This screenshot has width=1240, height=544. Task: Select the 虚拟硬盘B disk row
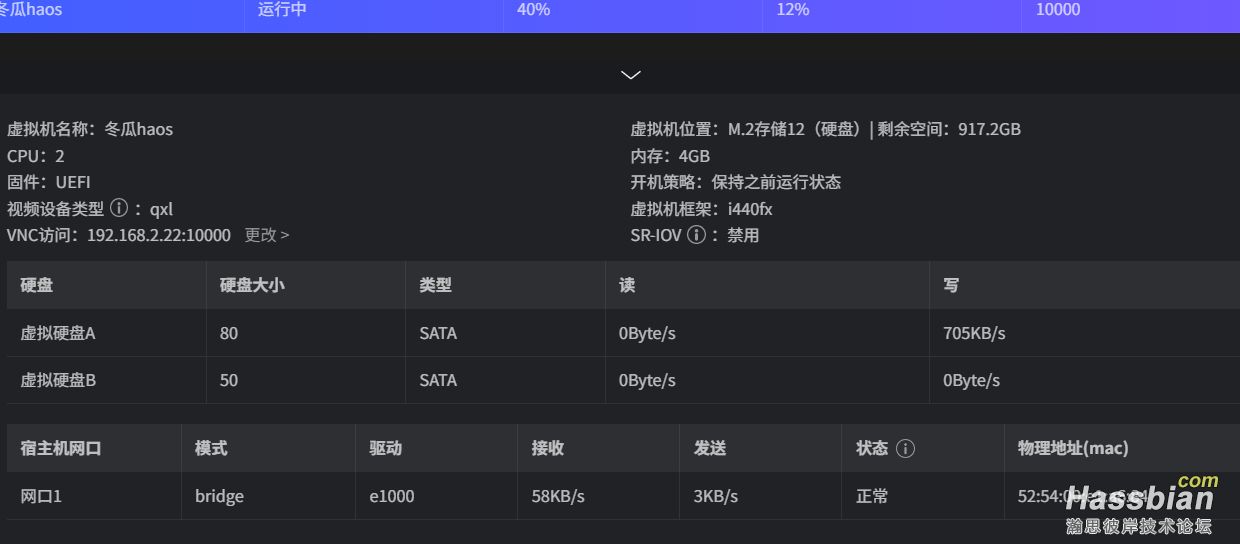pos(58,380)
